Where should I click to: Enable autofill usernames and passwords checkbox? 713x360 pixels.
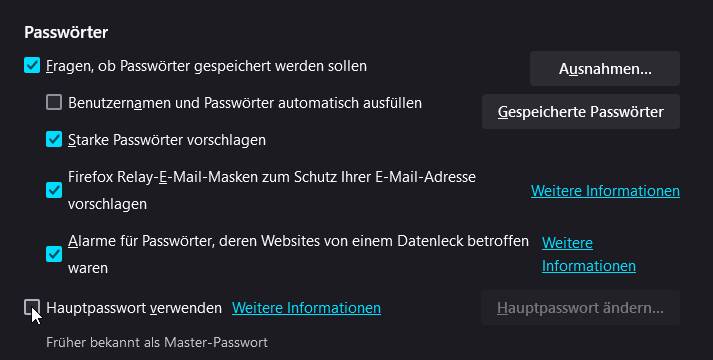[x=54, y=102]
